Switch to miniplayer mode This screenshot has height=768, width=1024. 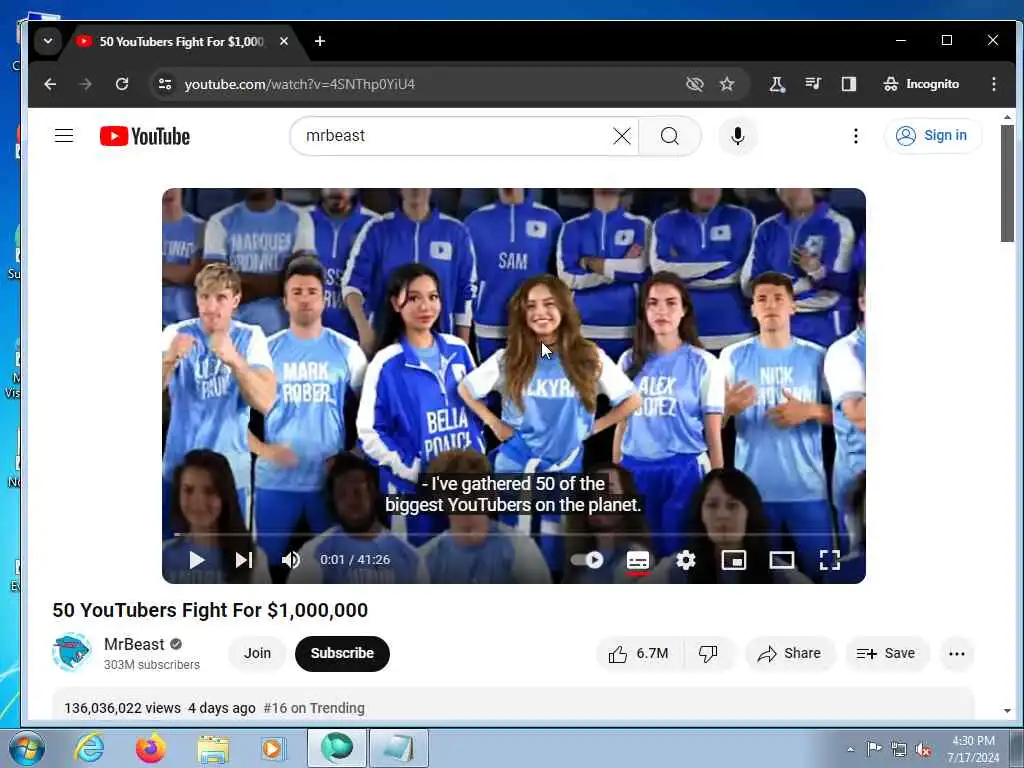point(733,560)
